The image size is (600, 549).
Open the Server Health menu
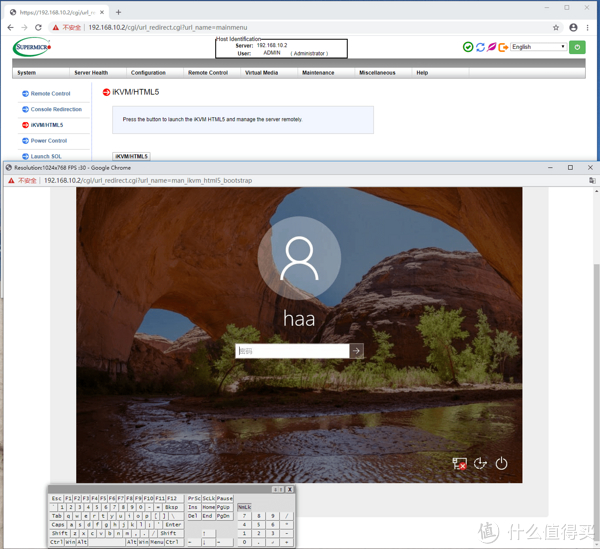91,73
